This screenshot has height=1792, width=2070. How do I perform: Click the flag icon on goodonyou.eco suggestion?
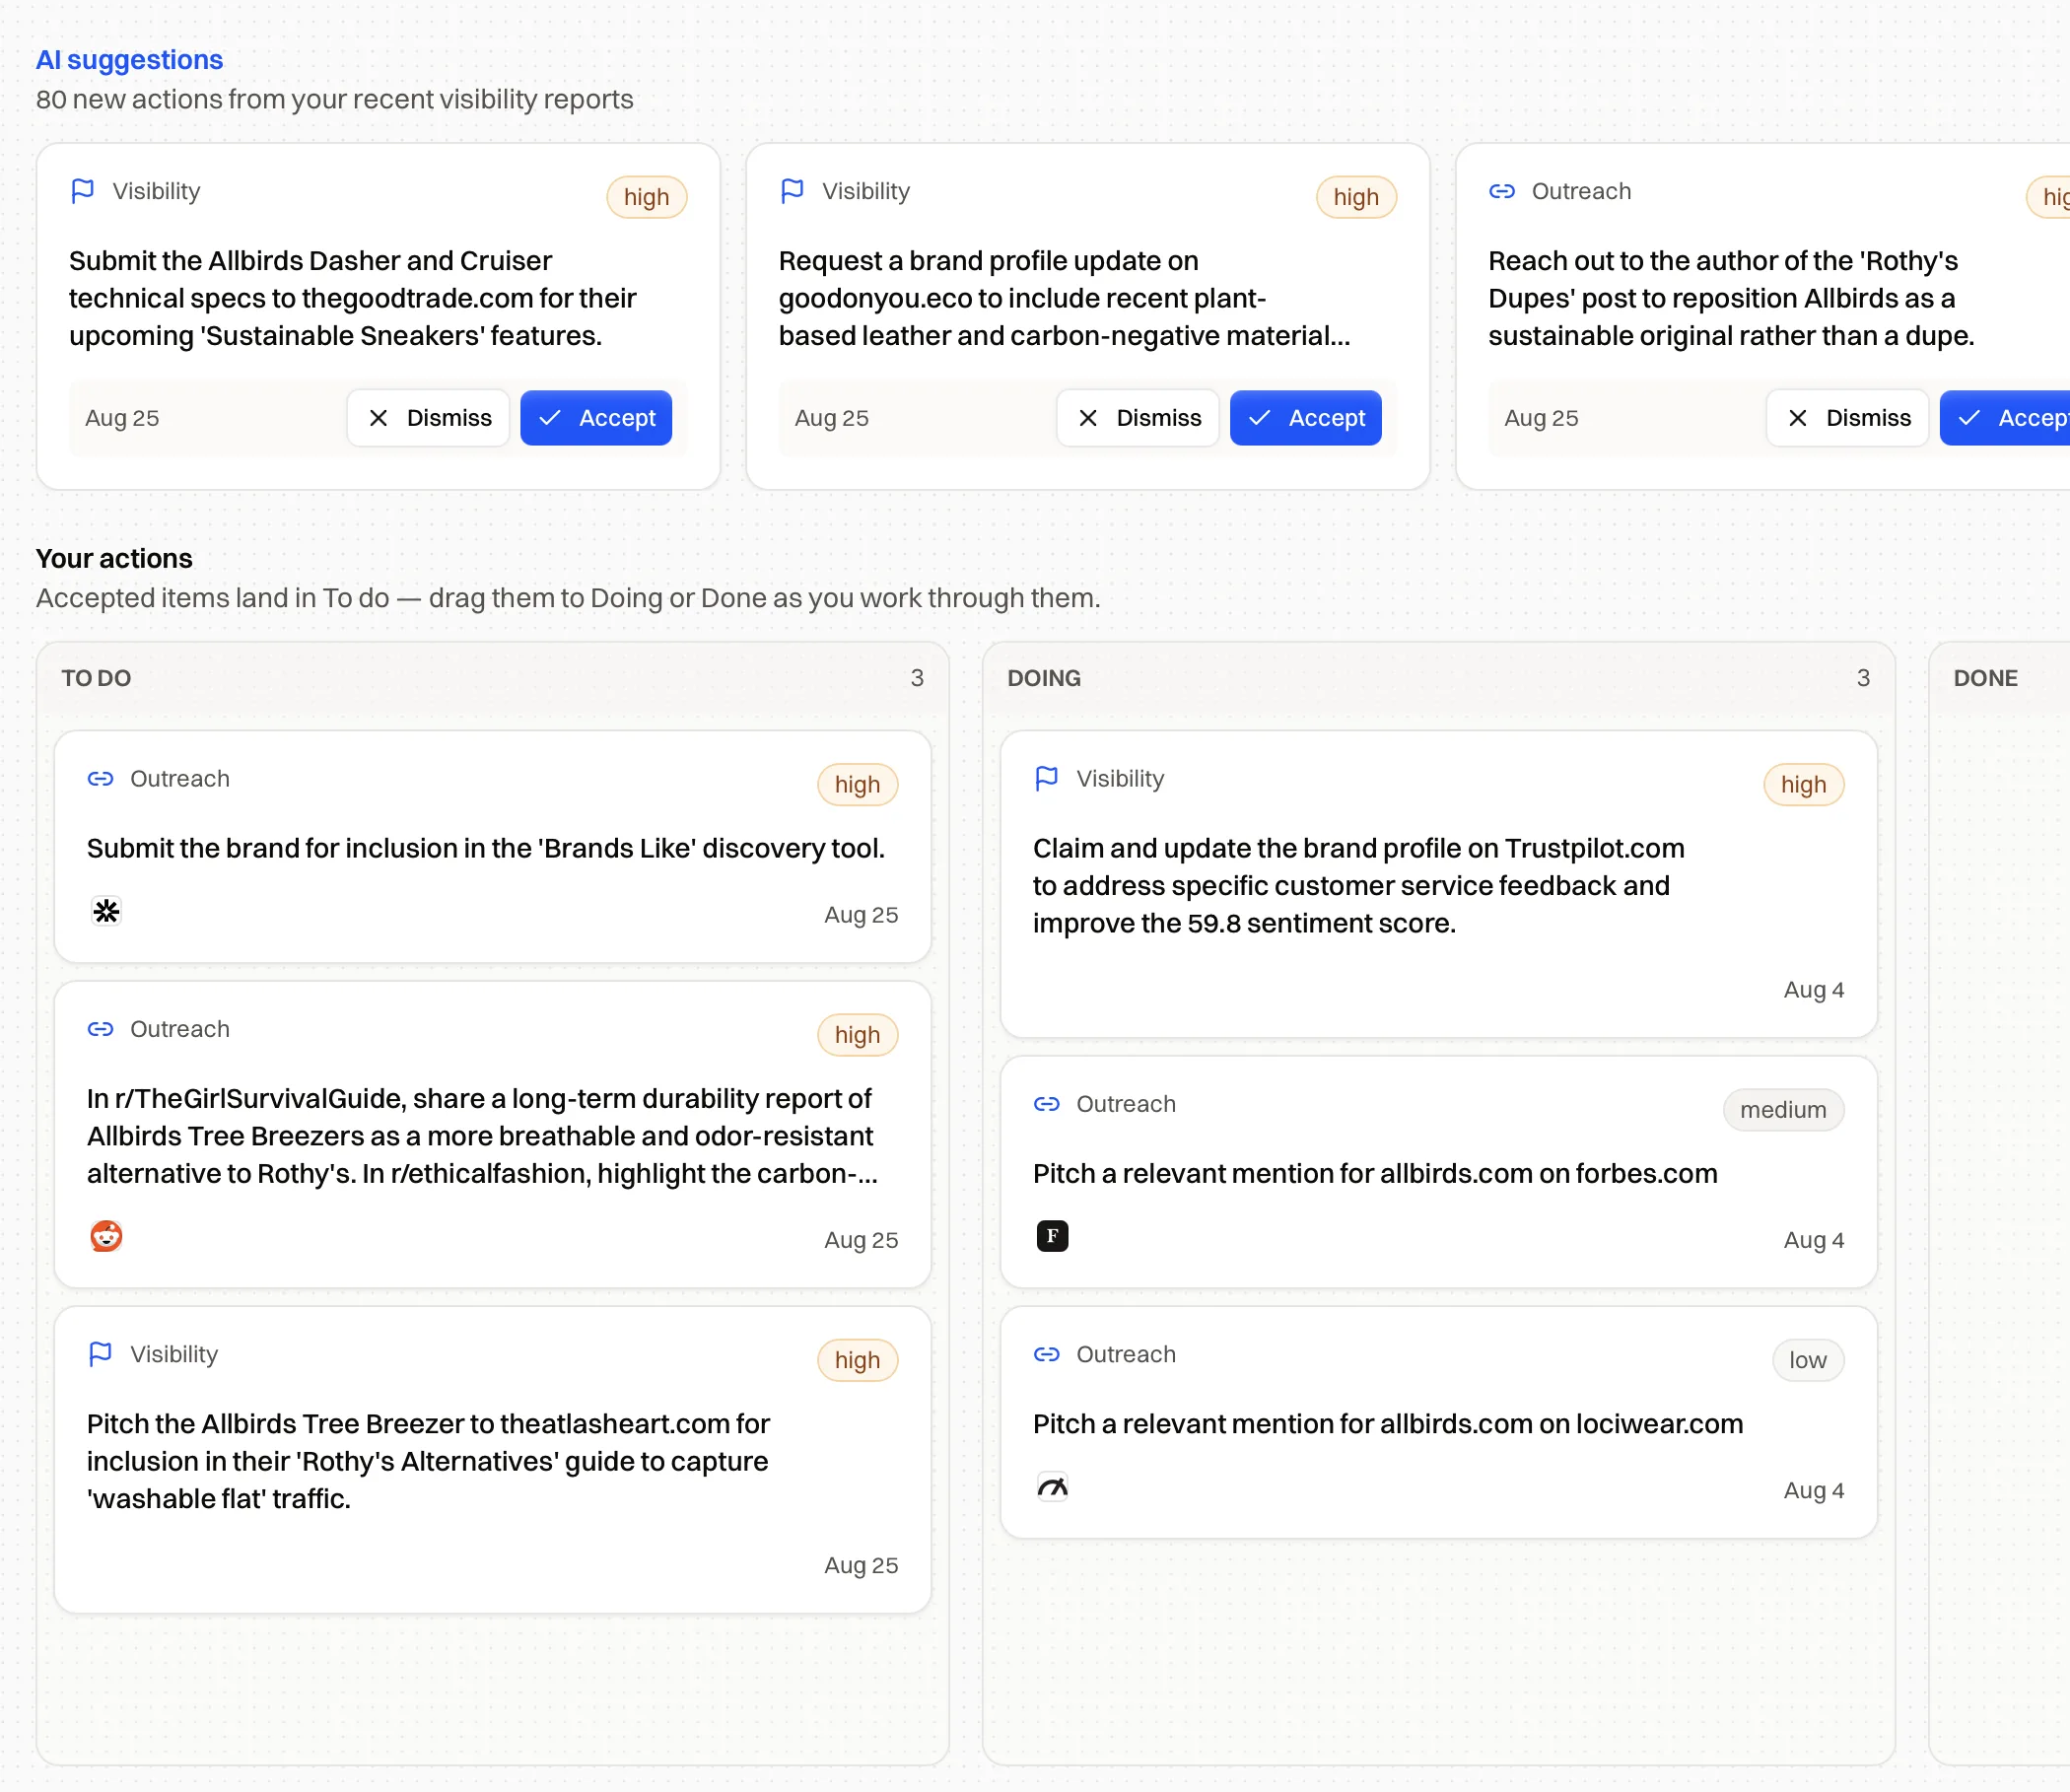[x=792, y=191]
